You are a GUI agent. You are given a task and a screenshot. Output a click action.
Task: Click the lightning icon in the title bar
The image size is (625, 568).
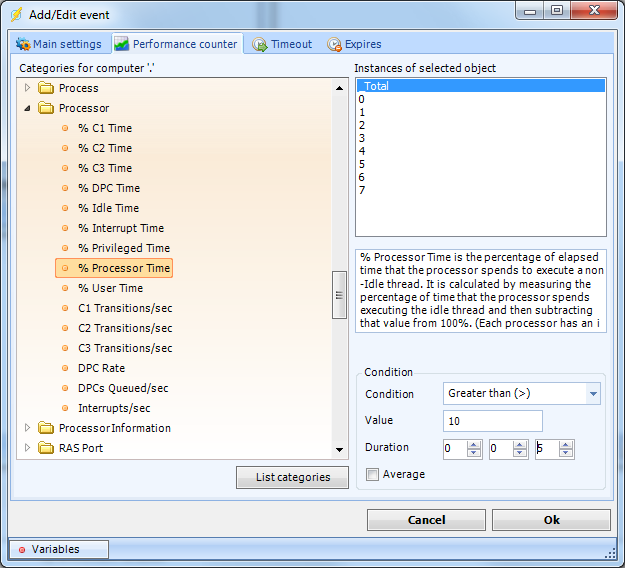pyautogui.click(x=16, y=14)
